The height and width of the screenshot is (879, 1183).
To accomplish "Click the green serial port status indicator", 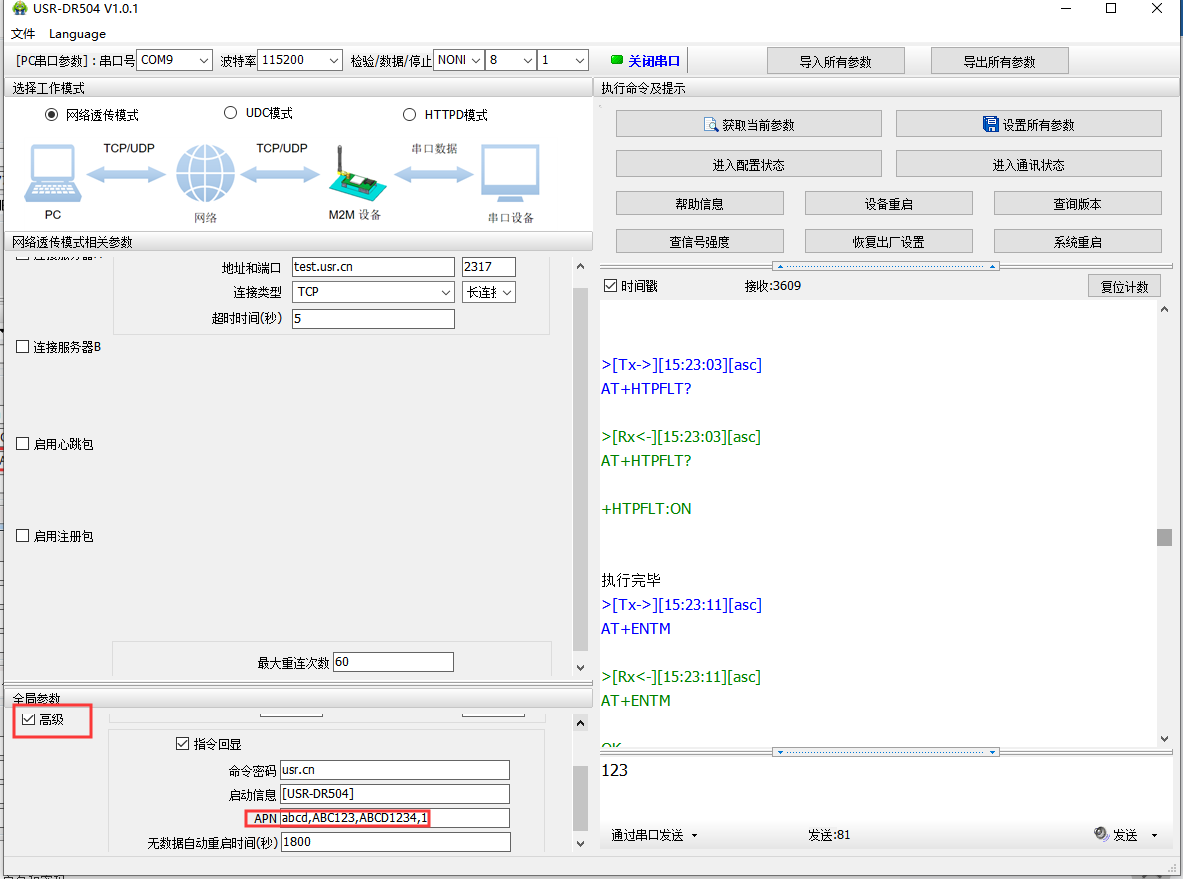I will click(x=616, y=60).
